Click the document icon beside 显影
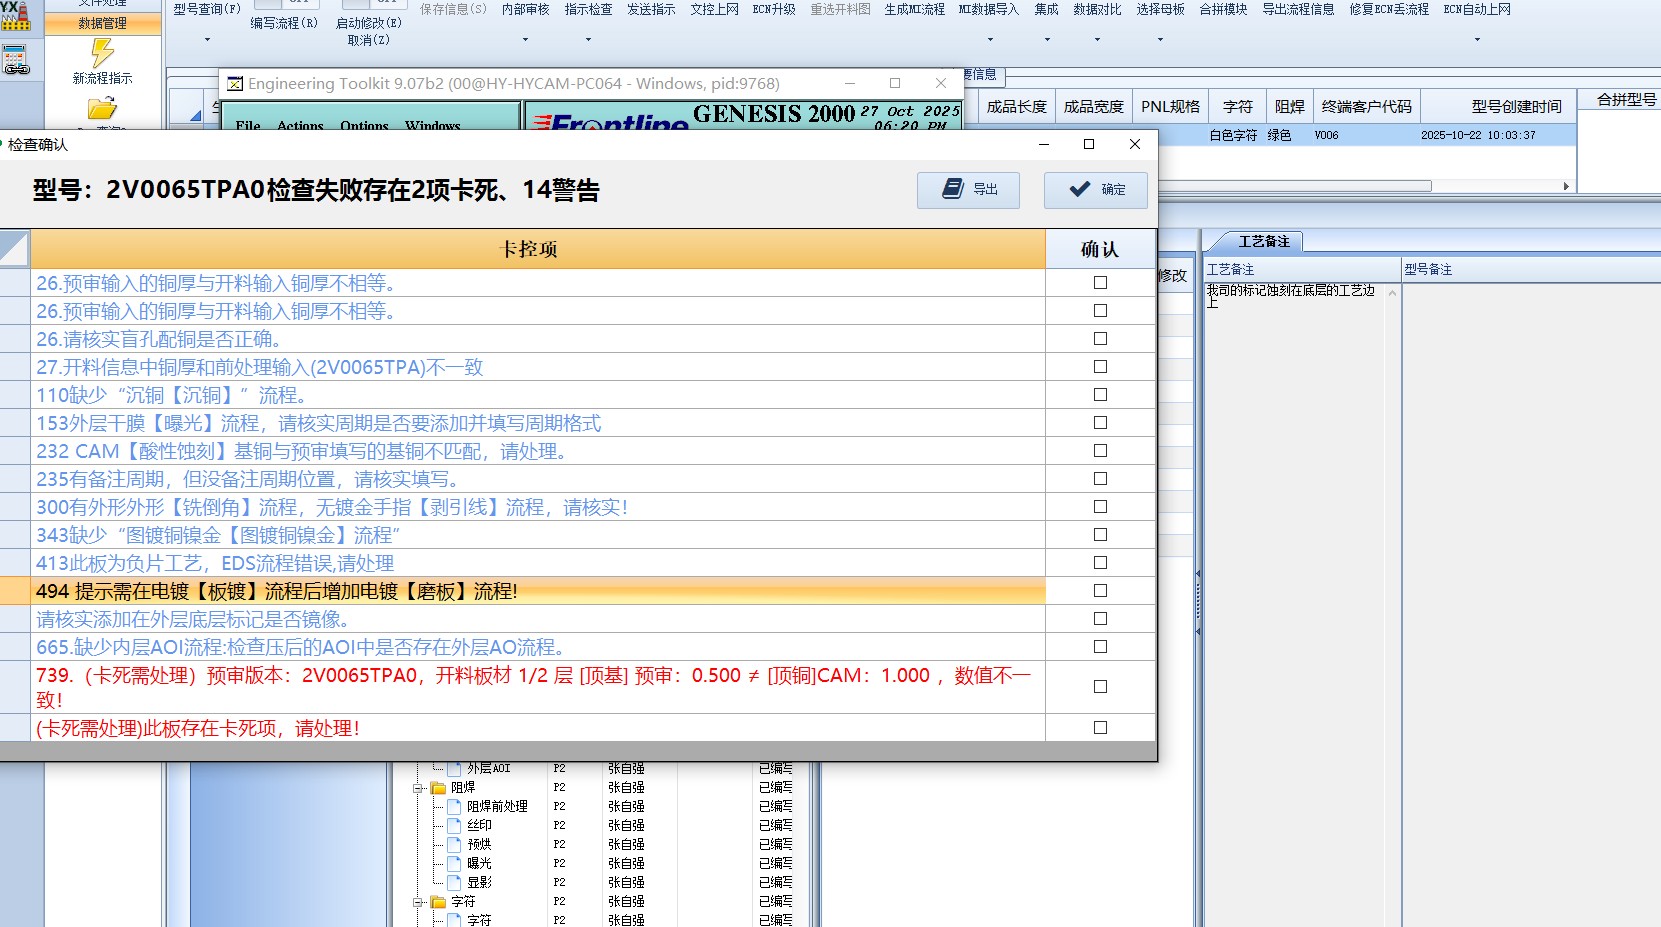Image resolution: width=1661 pixels, height=927 pixels. coord(454,882)
